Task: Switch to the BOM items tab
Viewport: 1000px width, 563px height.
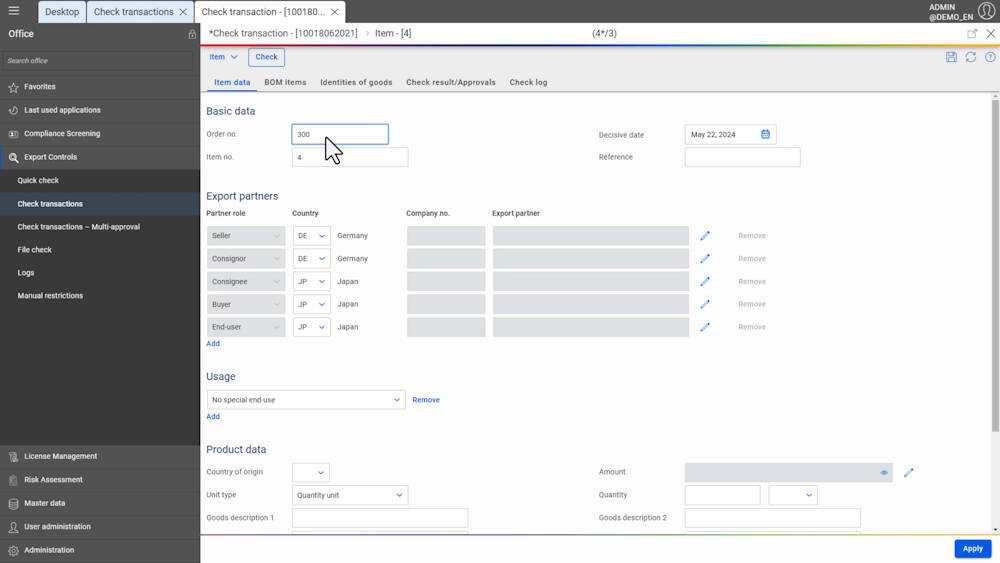Action: click(x=285, y=82)
